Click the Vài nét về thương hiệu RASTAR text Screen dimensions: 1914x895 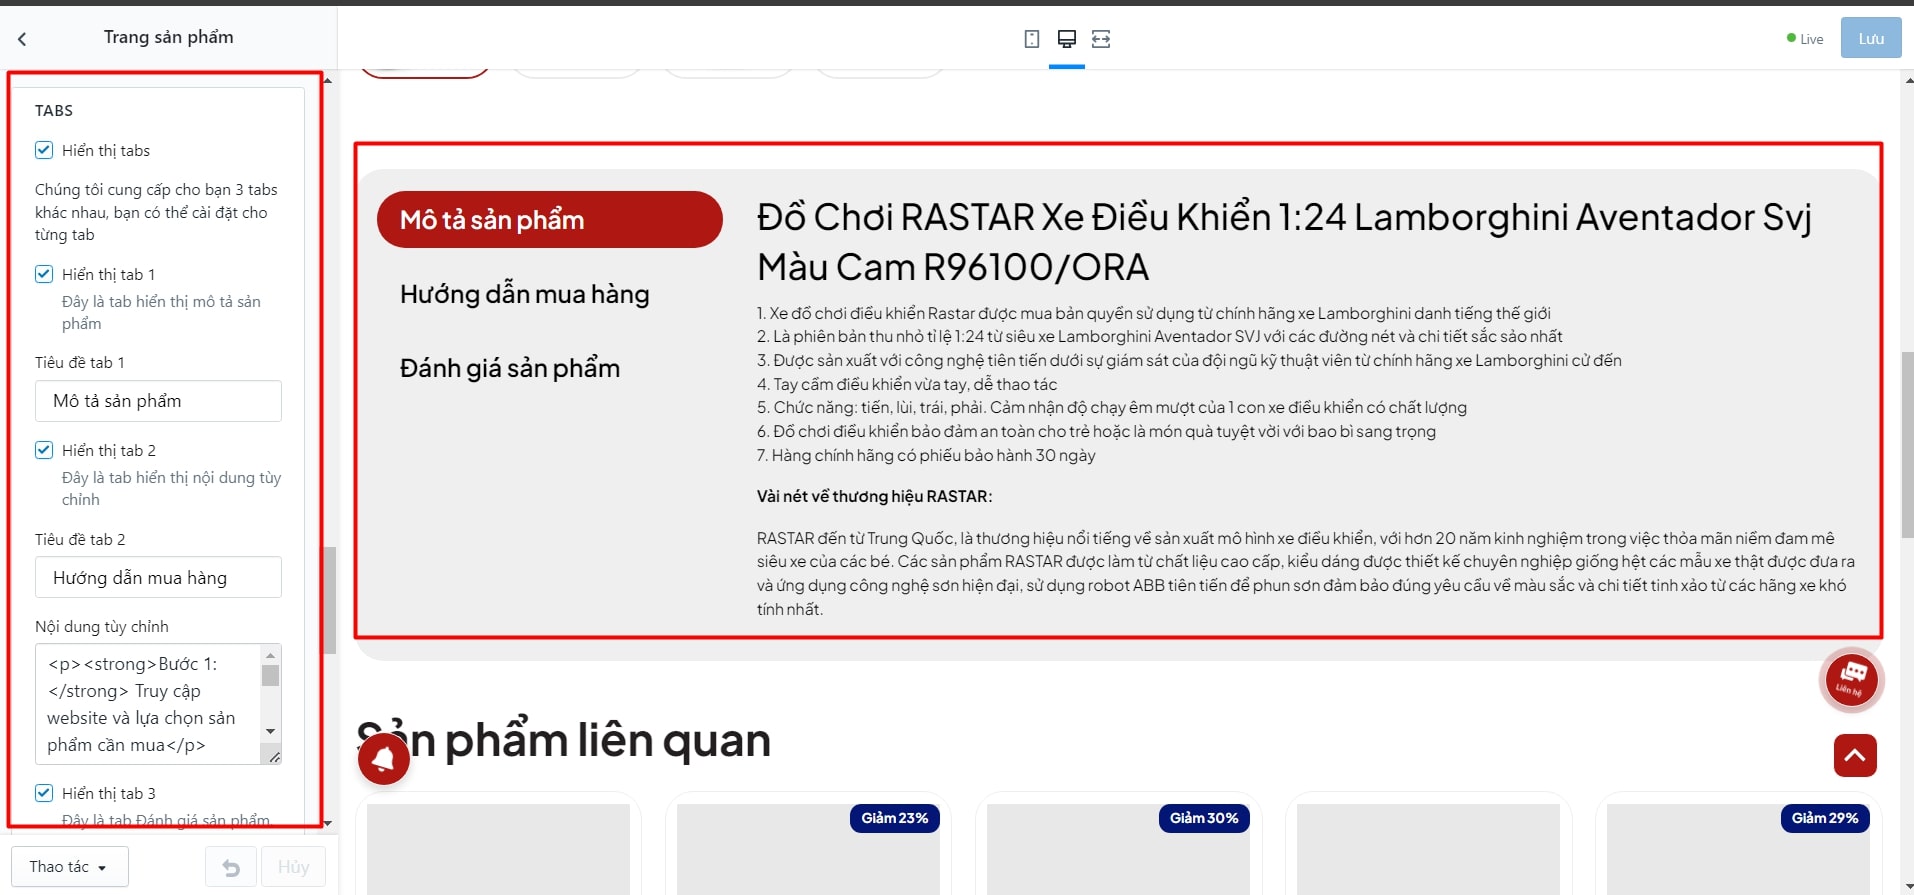pos(874,496)
